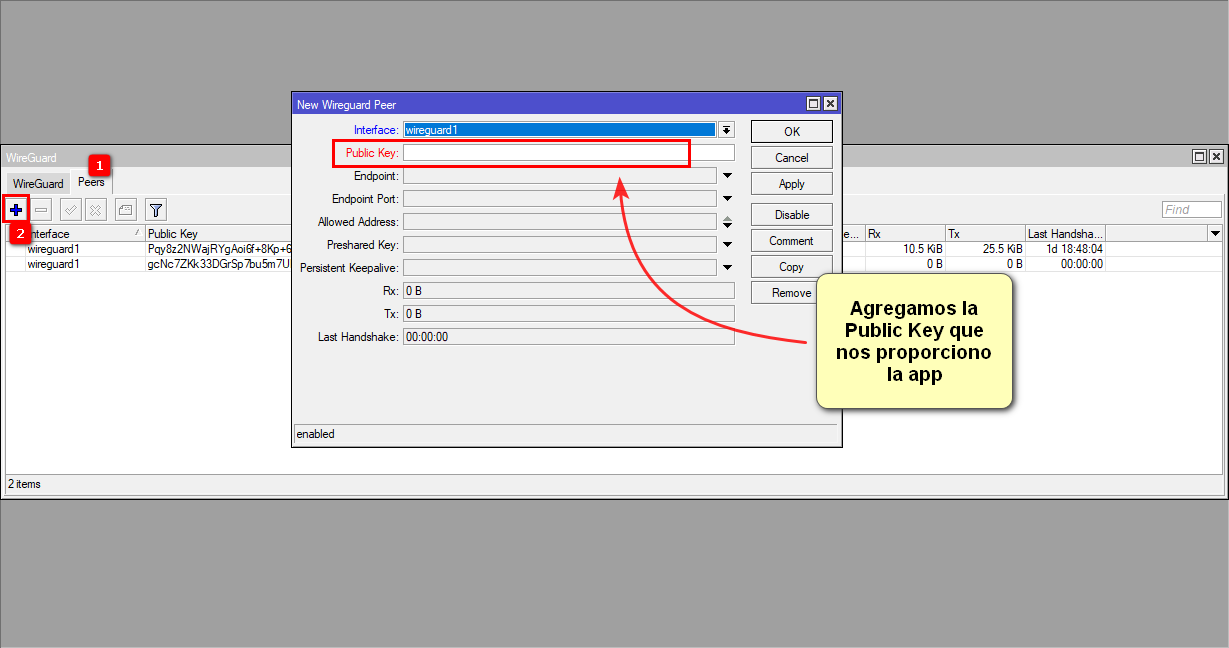Click the checkmark enable icon in toolbar

71,209
